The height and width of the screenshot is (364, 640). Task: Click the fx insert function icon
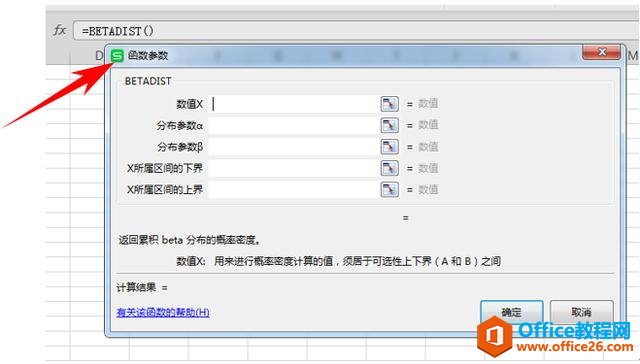60,30
